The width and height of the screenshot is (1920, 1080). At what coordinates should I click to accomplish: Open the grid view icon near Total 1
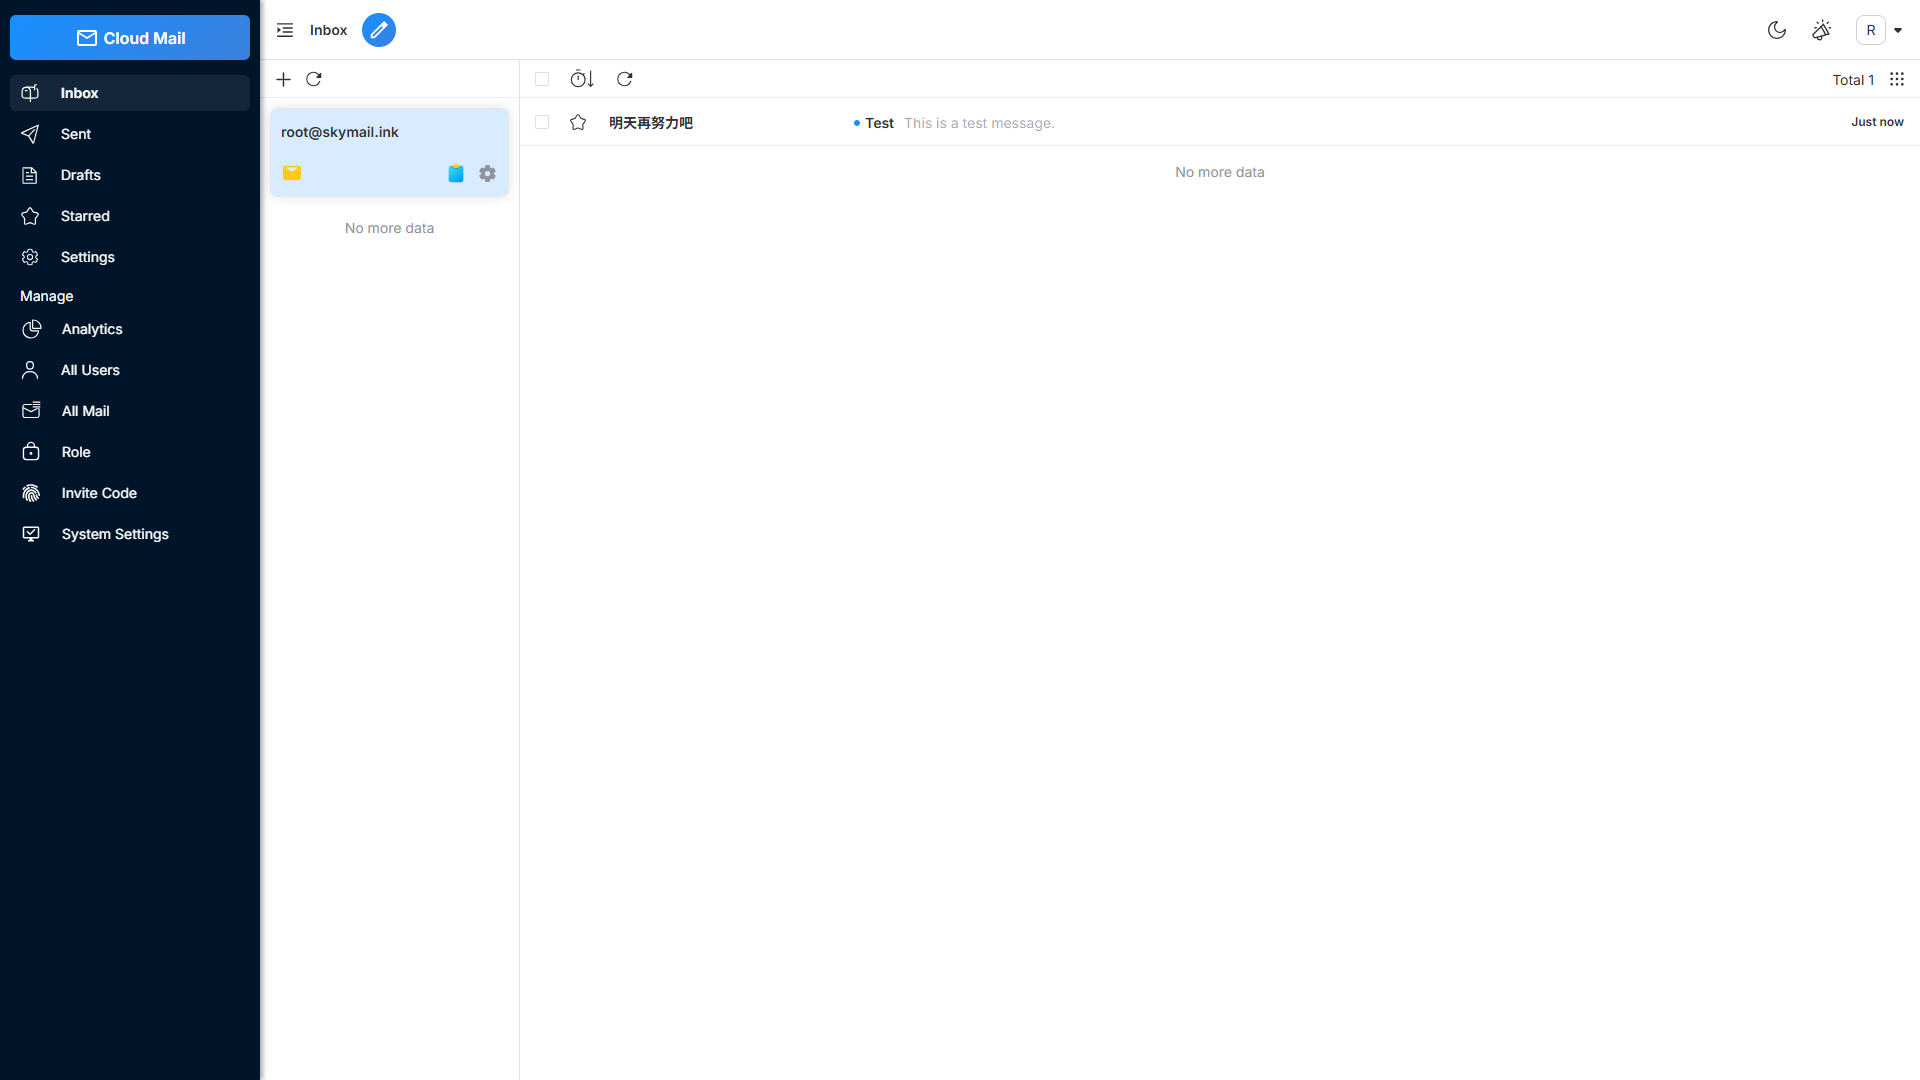click(1897, 79)
